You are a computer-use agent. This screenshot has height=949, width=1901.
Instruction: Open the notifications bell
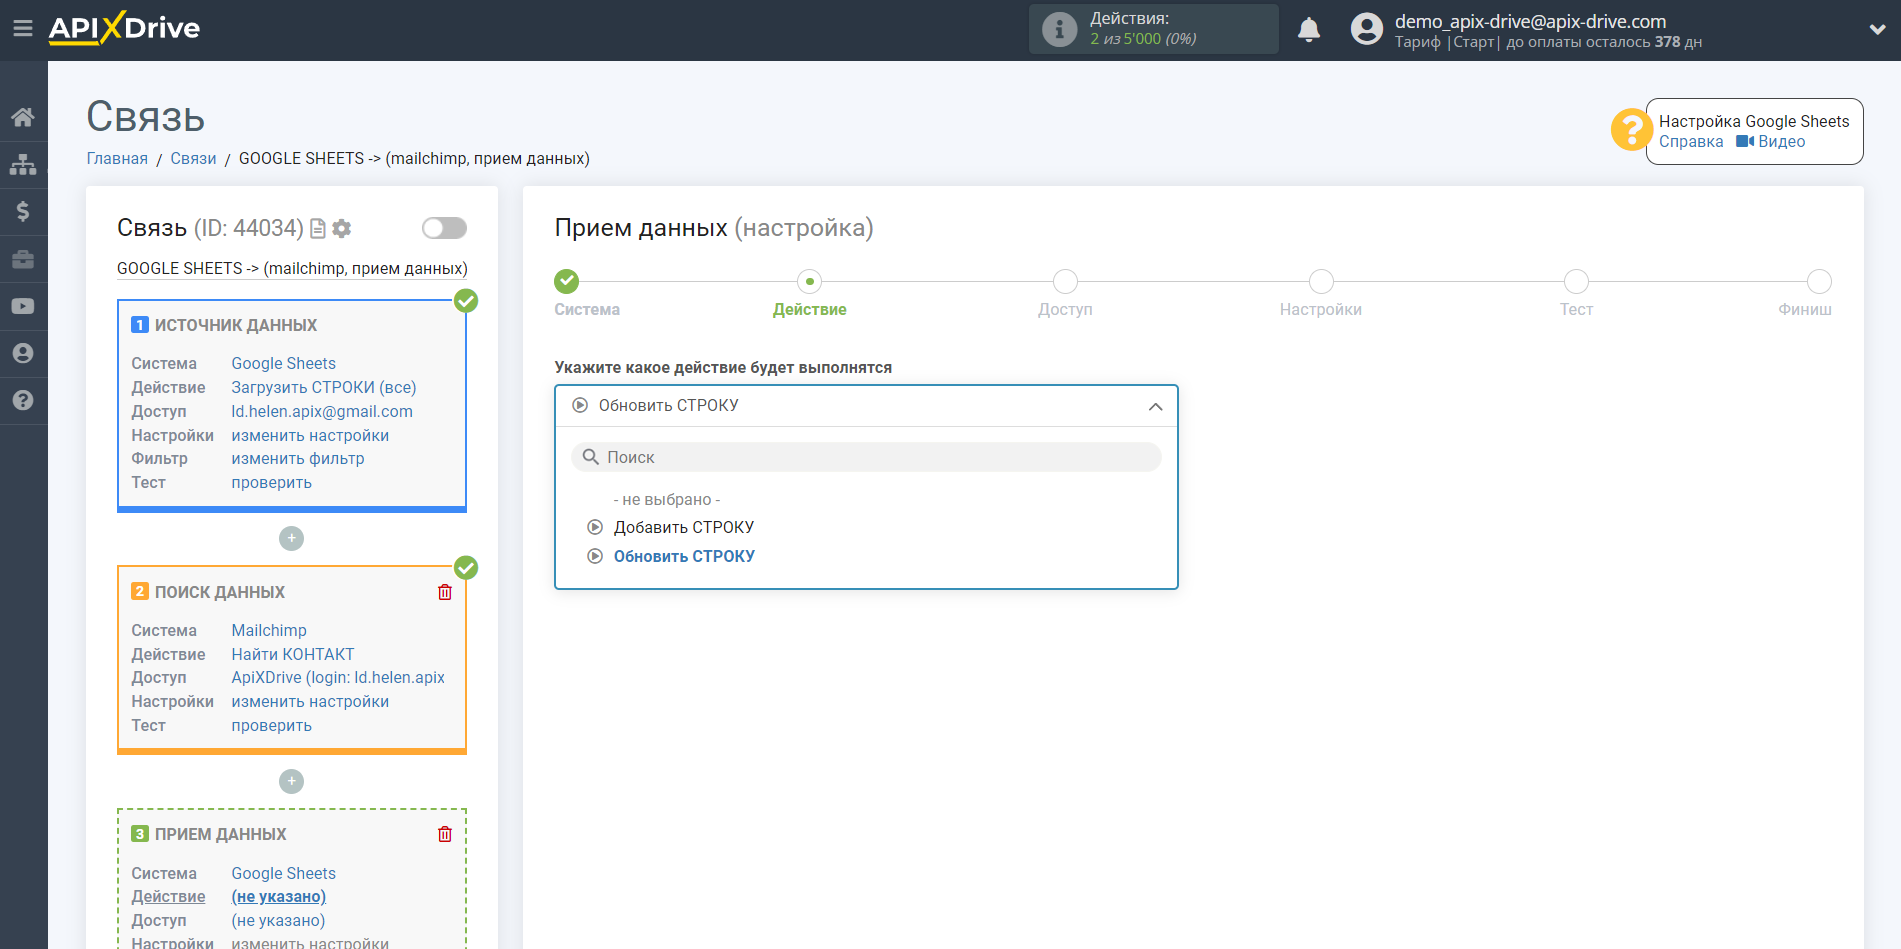pyautogui.click(x=1309, y=30)
